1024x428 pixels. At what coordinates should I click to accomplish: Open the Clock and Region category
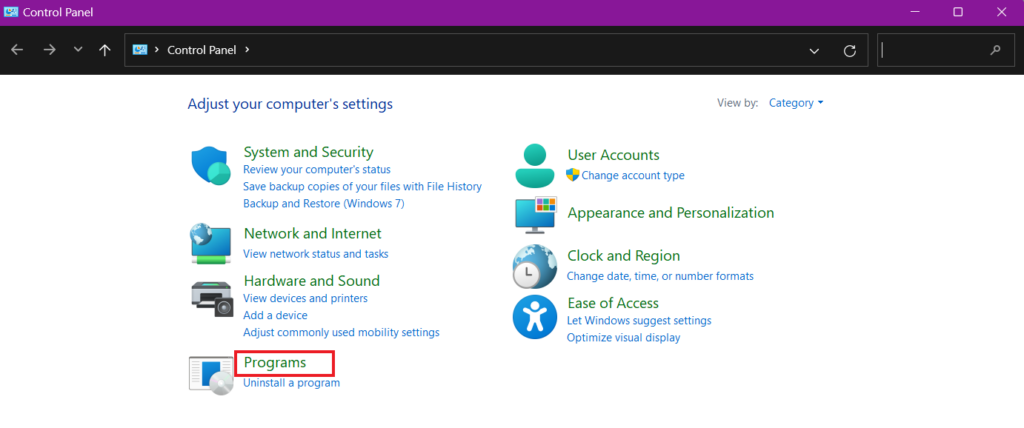click(x=624, y=255)
